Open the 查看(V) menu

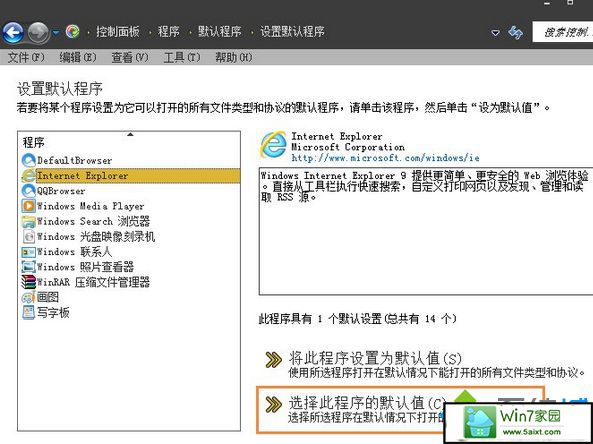[130, 57]
